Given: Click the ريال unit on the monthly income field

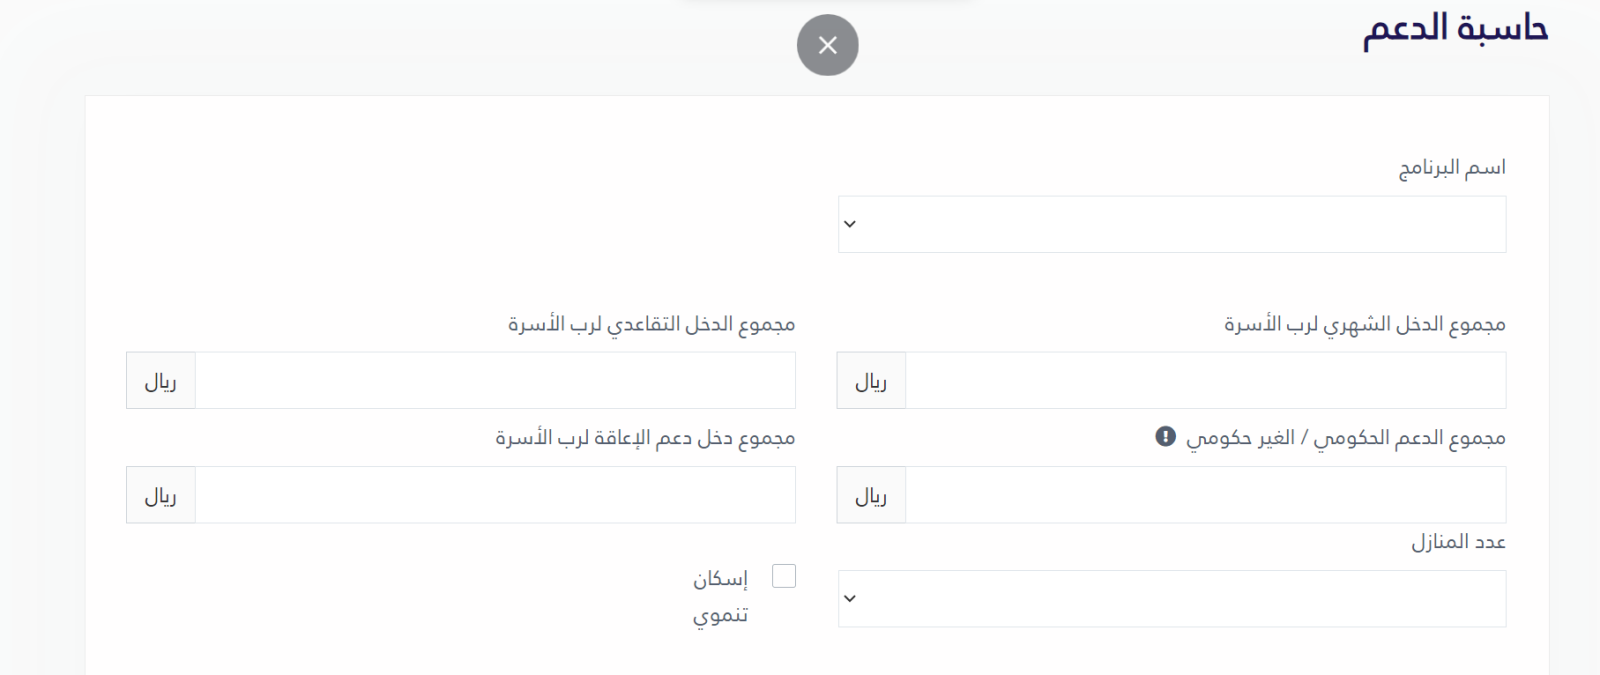Looking at the screenshot, I should coord(871,381).
